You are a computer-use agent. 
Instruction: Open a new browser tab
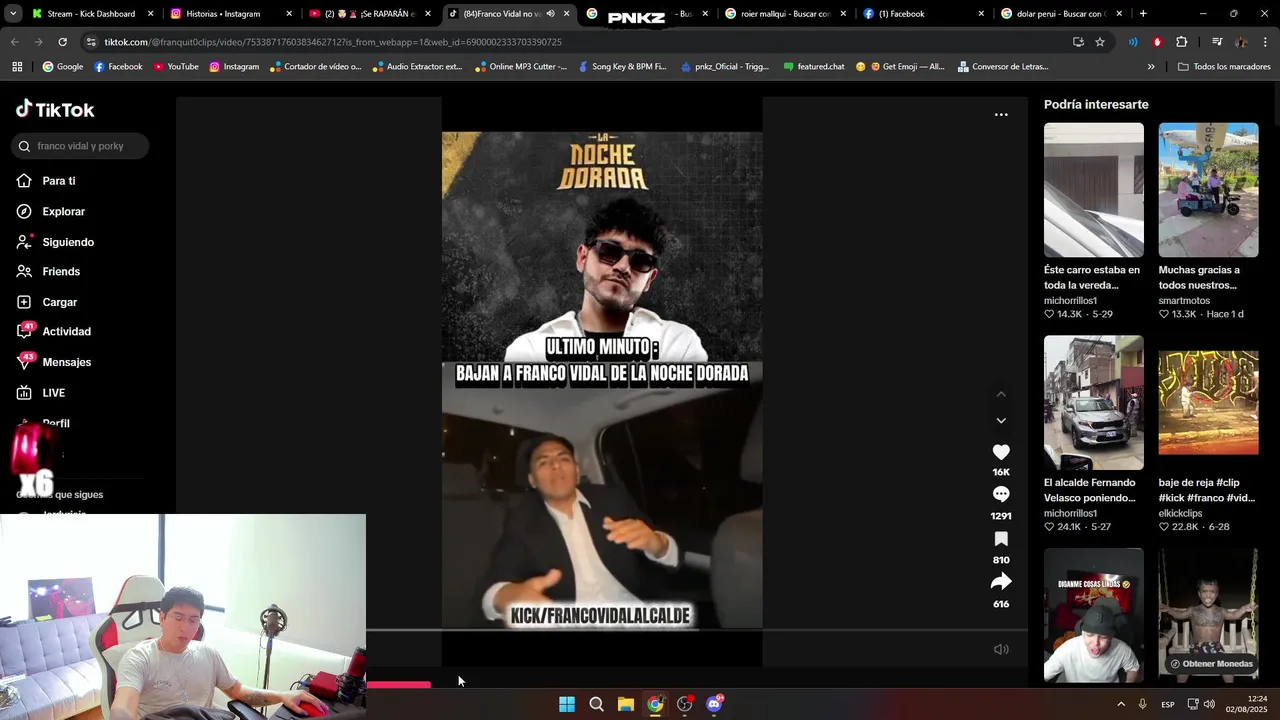point(1143,14)
